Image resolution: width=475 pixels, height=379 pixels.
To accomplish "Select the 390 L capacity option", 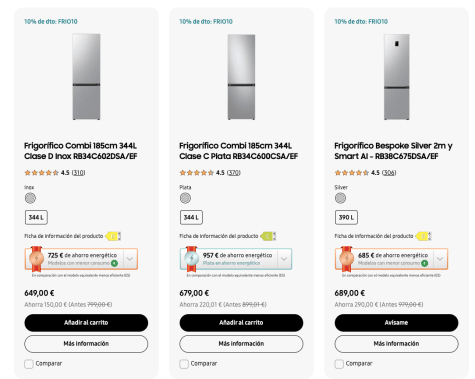I will [346, 218].
